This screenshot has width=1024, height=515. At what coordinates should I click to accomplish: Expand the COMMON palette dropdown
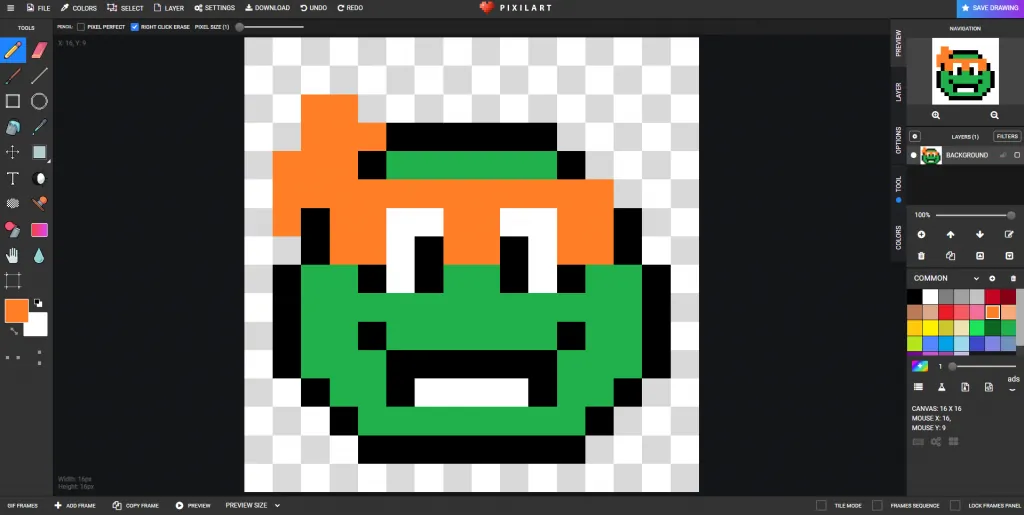coord(976,279)
